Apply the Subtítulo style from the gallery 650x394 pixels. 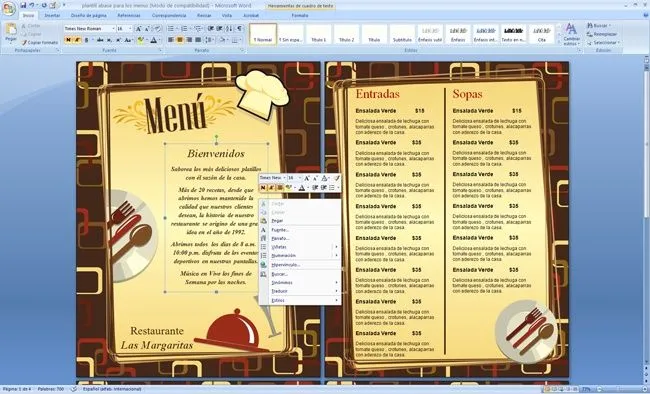click(402, 34)
